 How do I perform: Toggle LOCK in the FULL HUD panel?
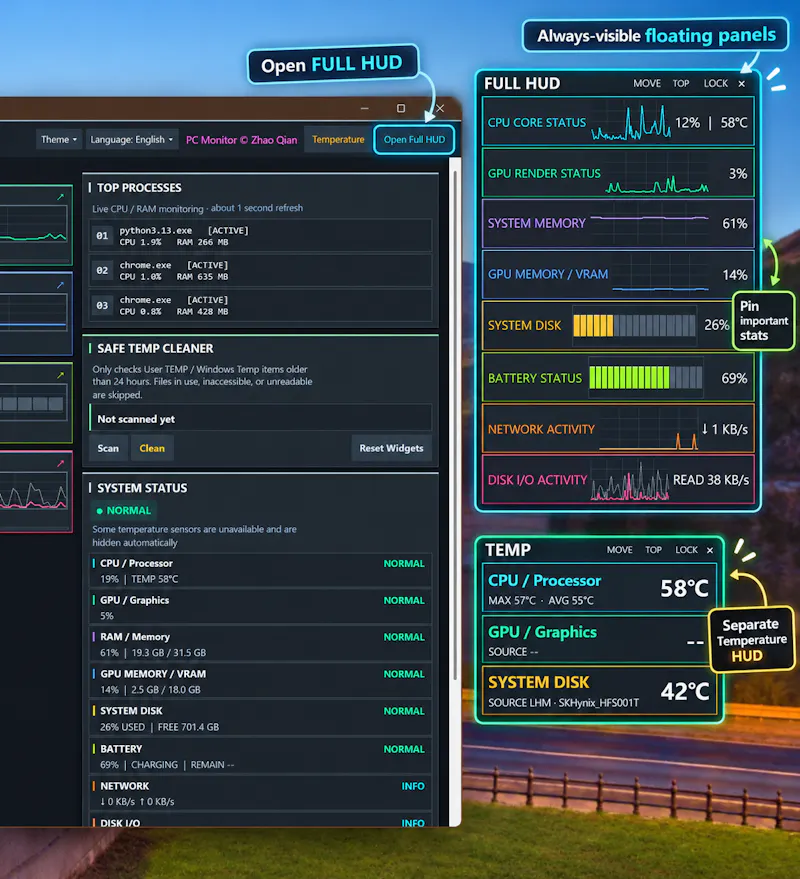tap(716, 84)
